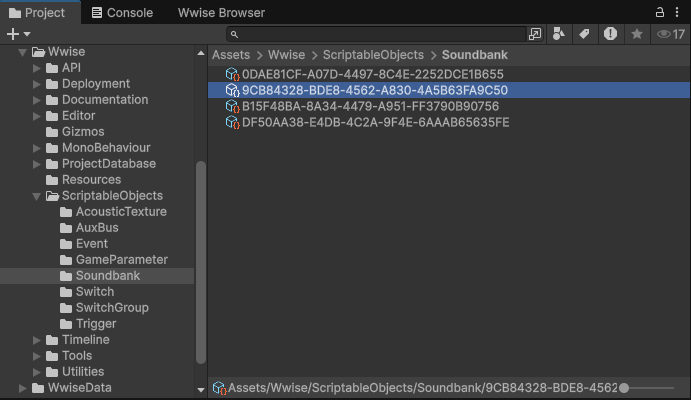Viewport: 691px width, 400px height.
Task: Click into the project search field
Action: click(x=375, y=34)
